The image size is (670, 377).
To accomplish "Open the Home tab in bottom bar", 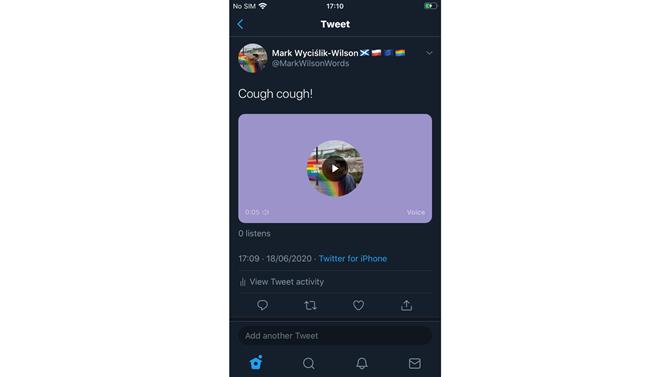I will click(x=256, y=362).
